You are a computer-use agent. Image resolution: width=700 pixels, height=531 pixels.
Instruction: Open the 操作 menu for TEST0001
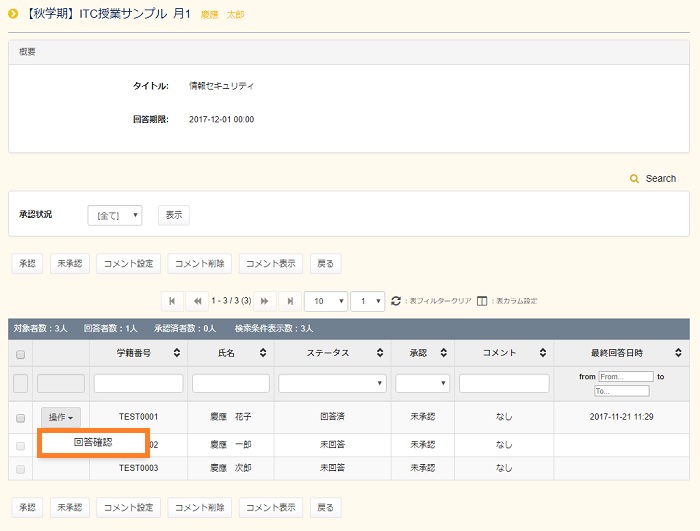pos(60,417)
